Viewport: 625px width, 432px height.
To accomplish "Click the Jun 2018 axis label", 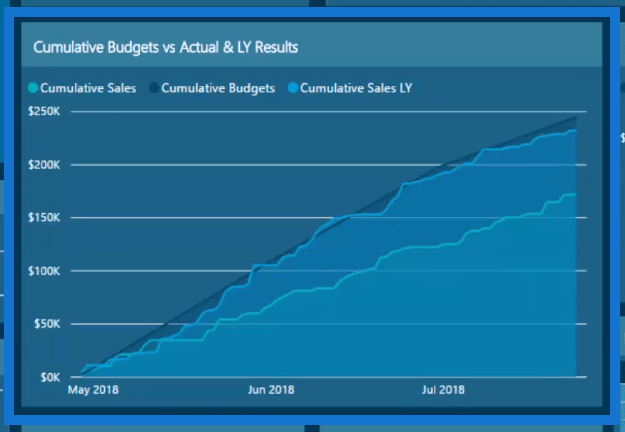I will tap(271, 390).
